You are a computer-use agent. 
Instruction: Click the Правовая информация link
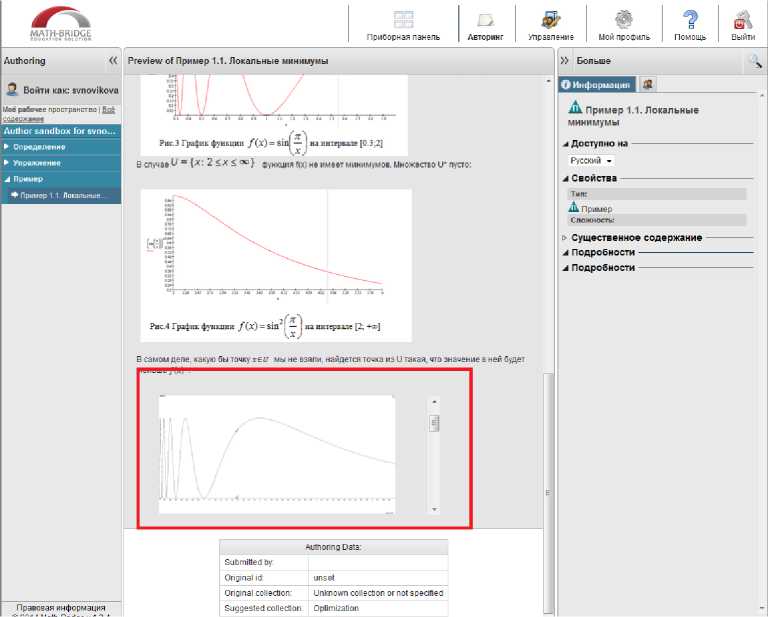[x=61, y=608]
